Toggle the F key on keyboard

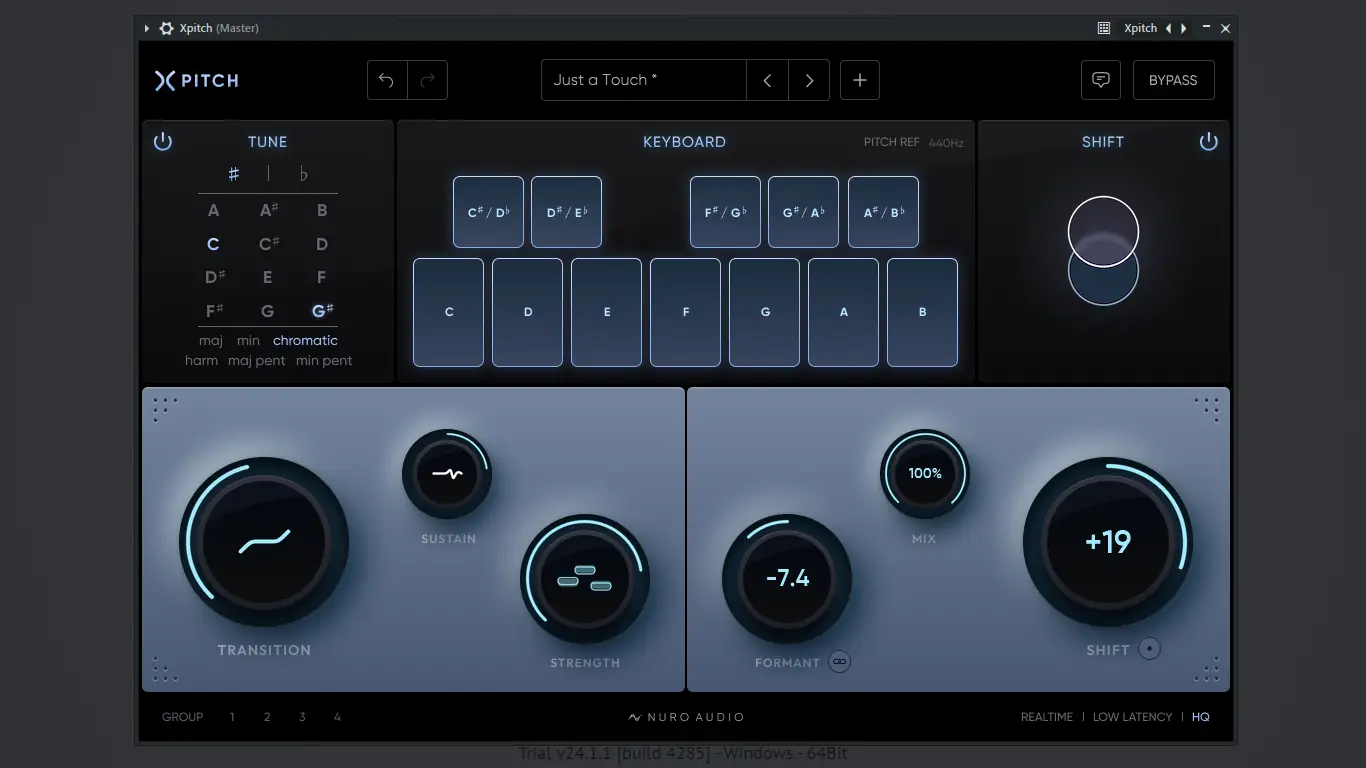(x=685, y=312)
